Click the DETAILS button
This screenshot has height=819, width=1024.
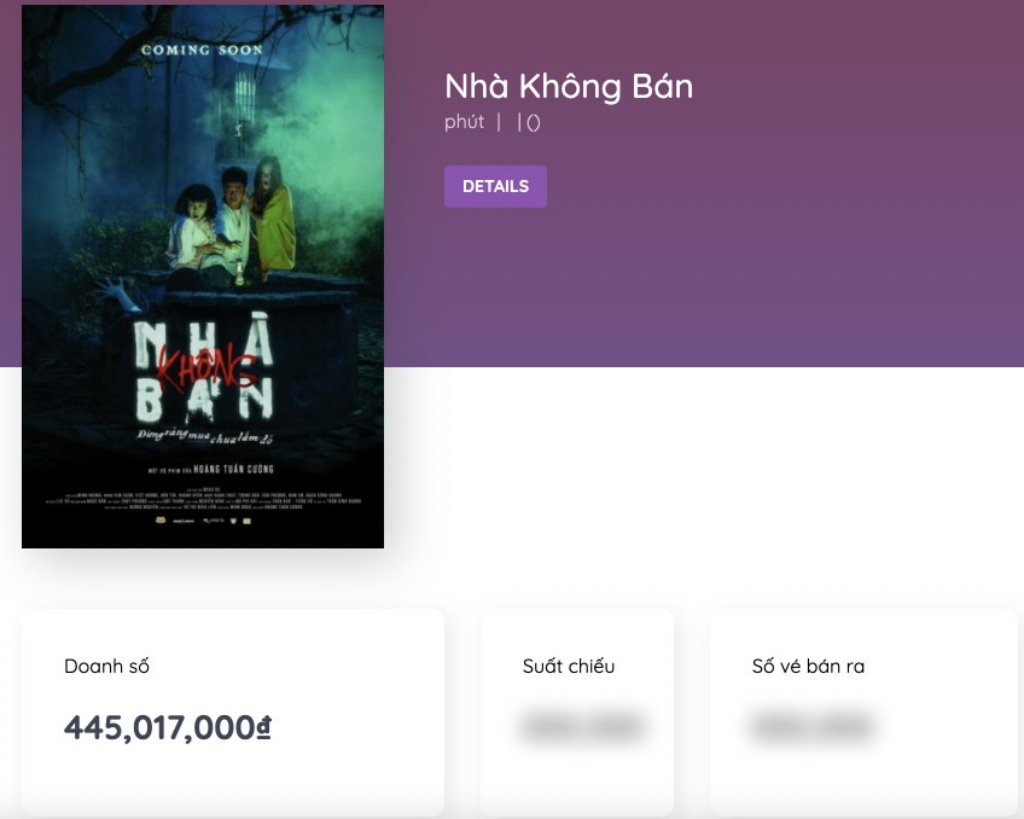495,186
